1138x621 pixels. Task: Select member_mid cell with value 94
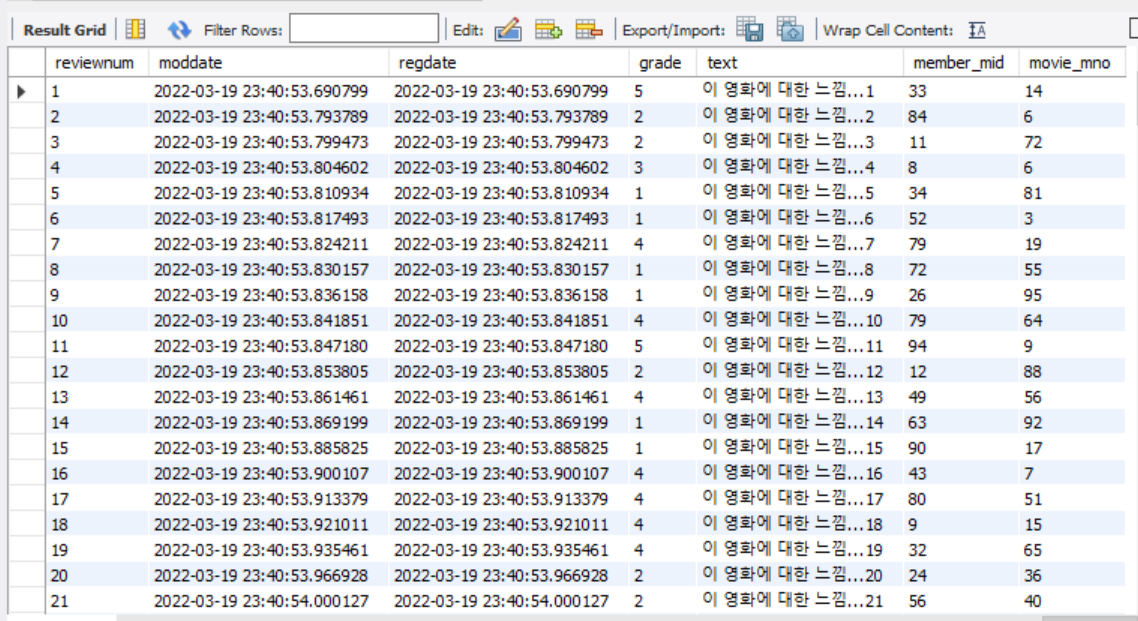pos(961,346)
